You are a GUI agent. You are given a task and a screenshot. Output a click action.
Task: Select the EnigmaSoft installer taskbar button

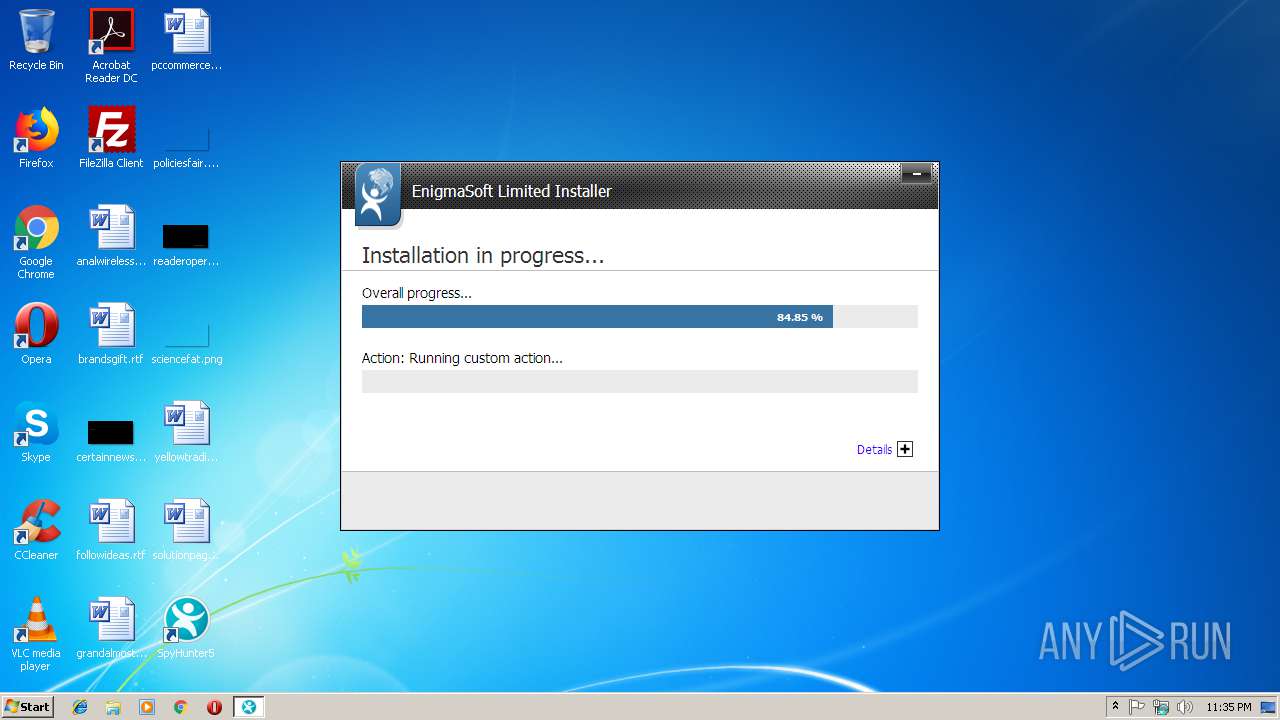249,707
